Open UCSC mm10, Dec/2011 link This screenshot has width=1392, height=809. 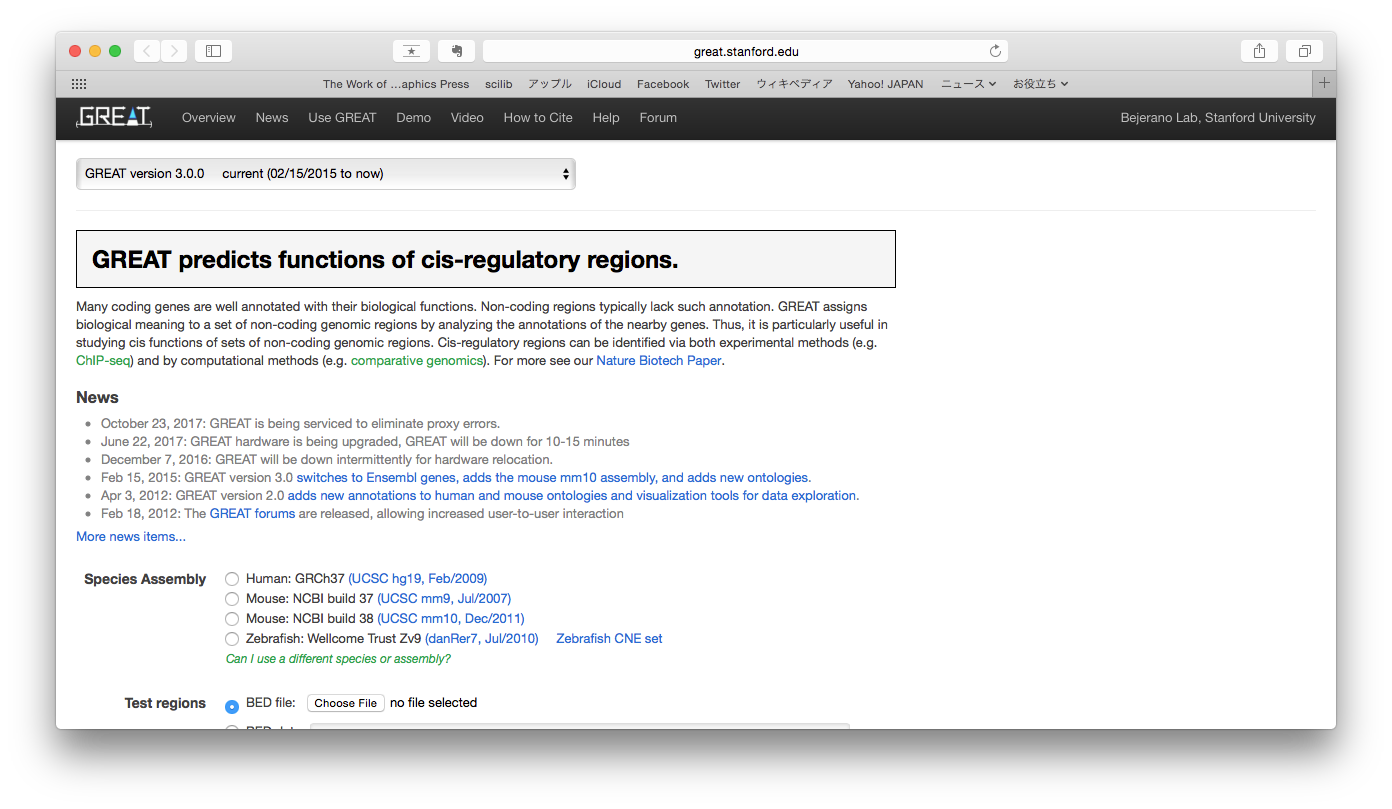click(x=451, y=619)
